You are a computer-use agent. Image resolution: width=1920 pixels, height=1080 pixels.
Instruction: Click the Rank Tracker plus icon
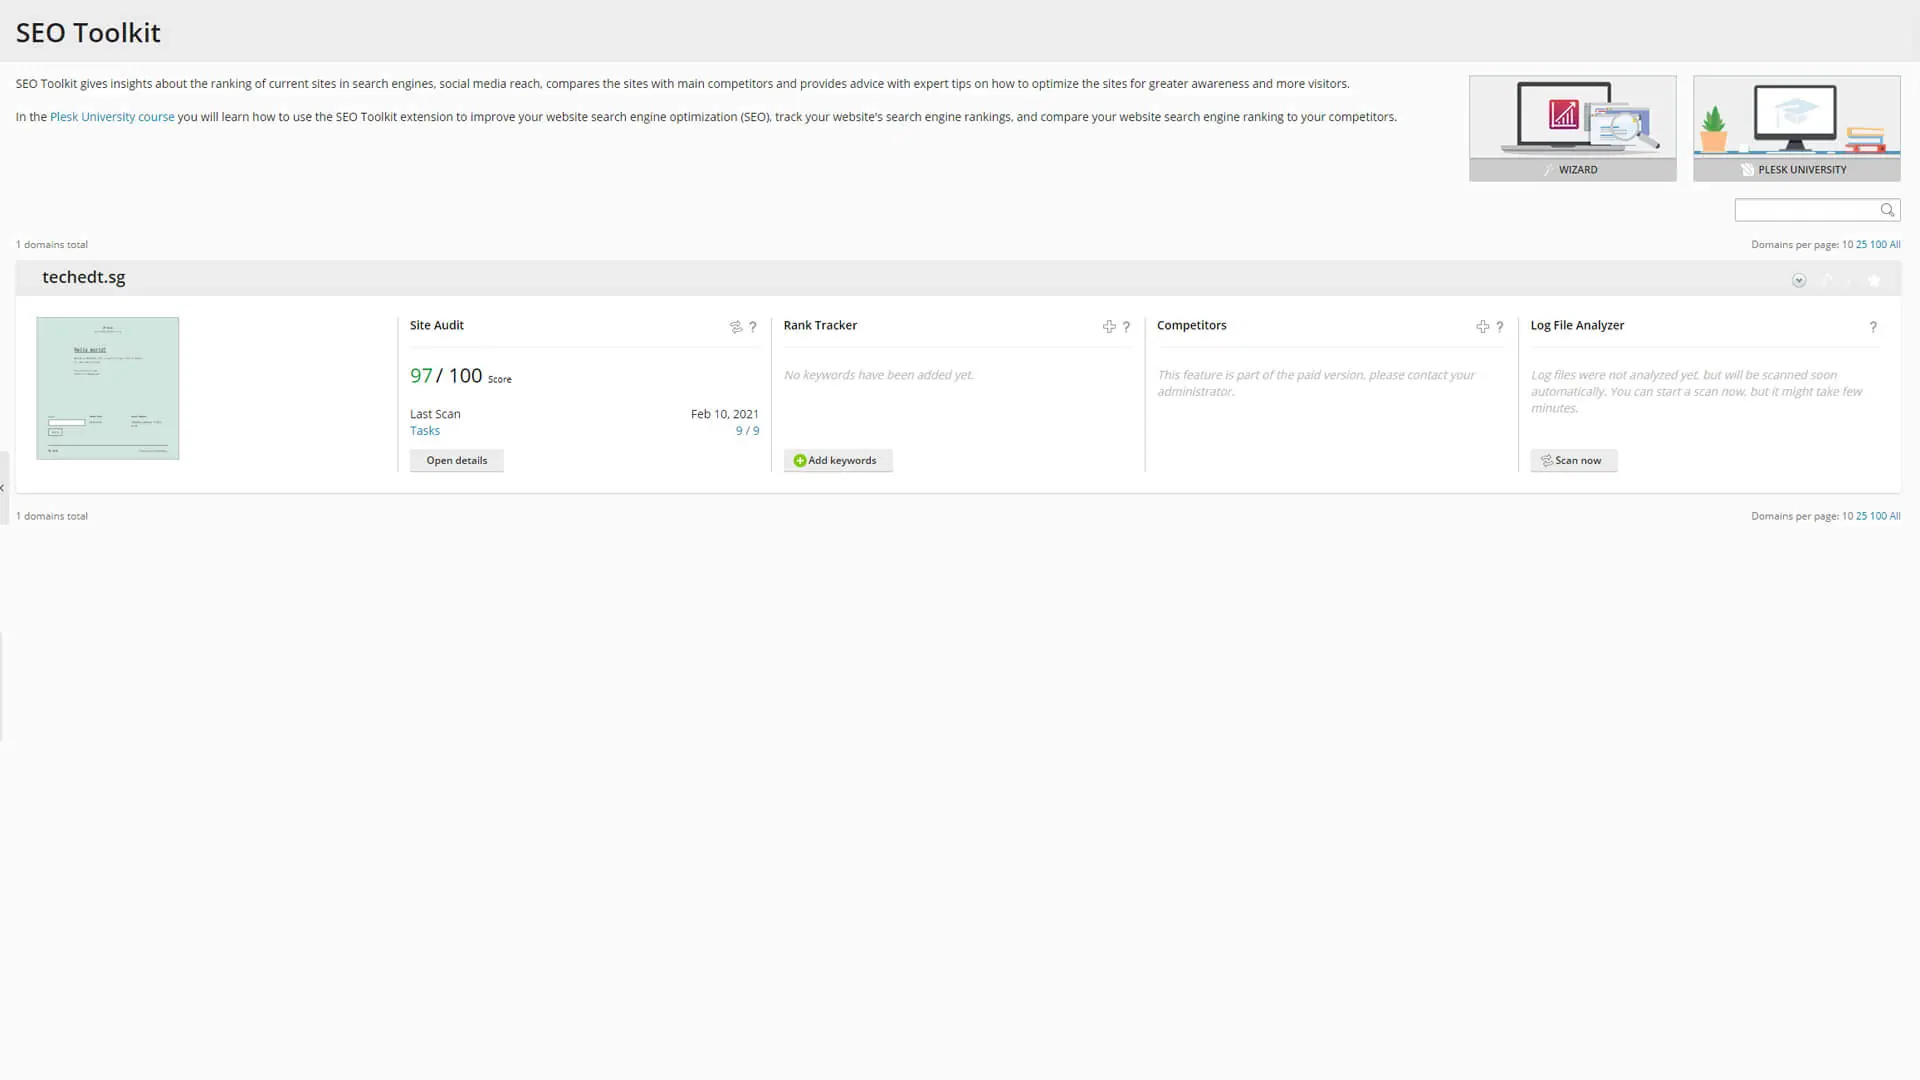tap(1109, 327)
